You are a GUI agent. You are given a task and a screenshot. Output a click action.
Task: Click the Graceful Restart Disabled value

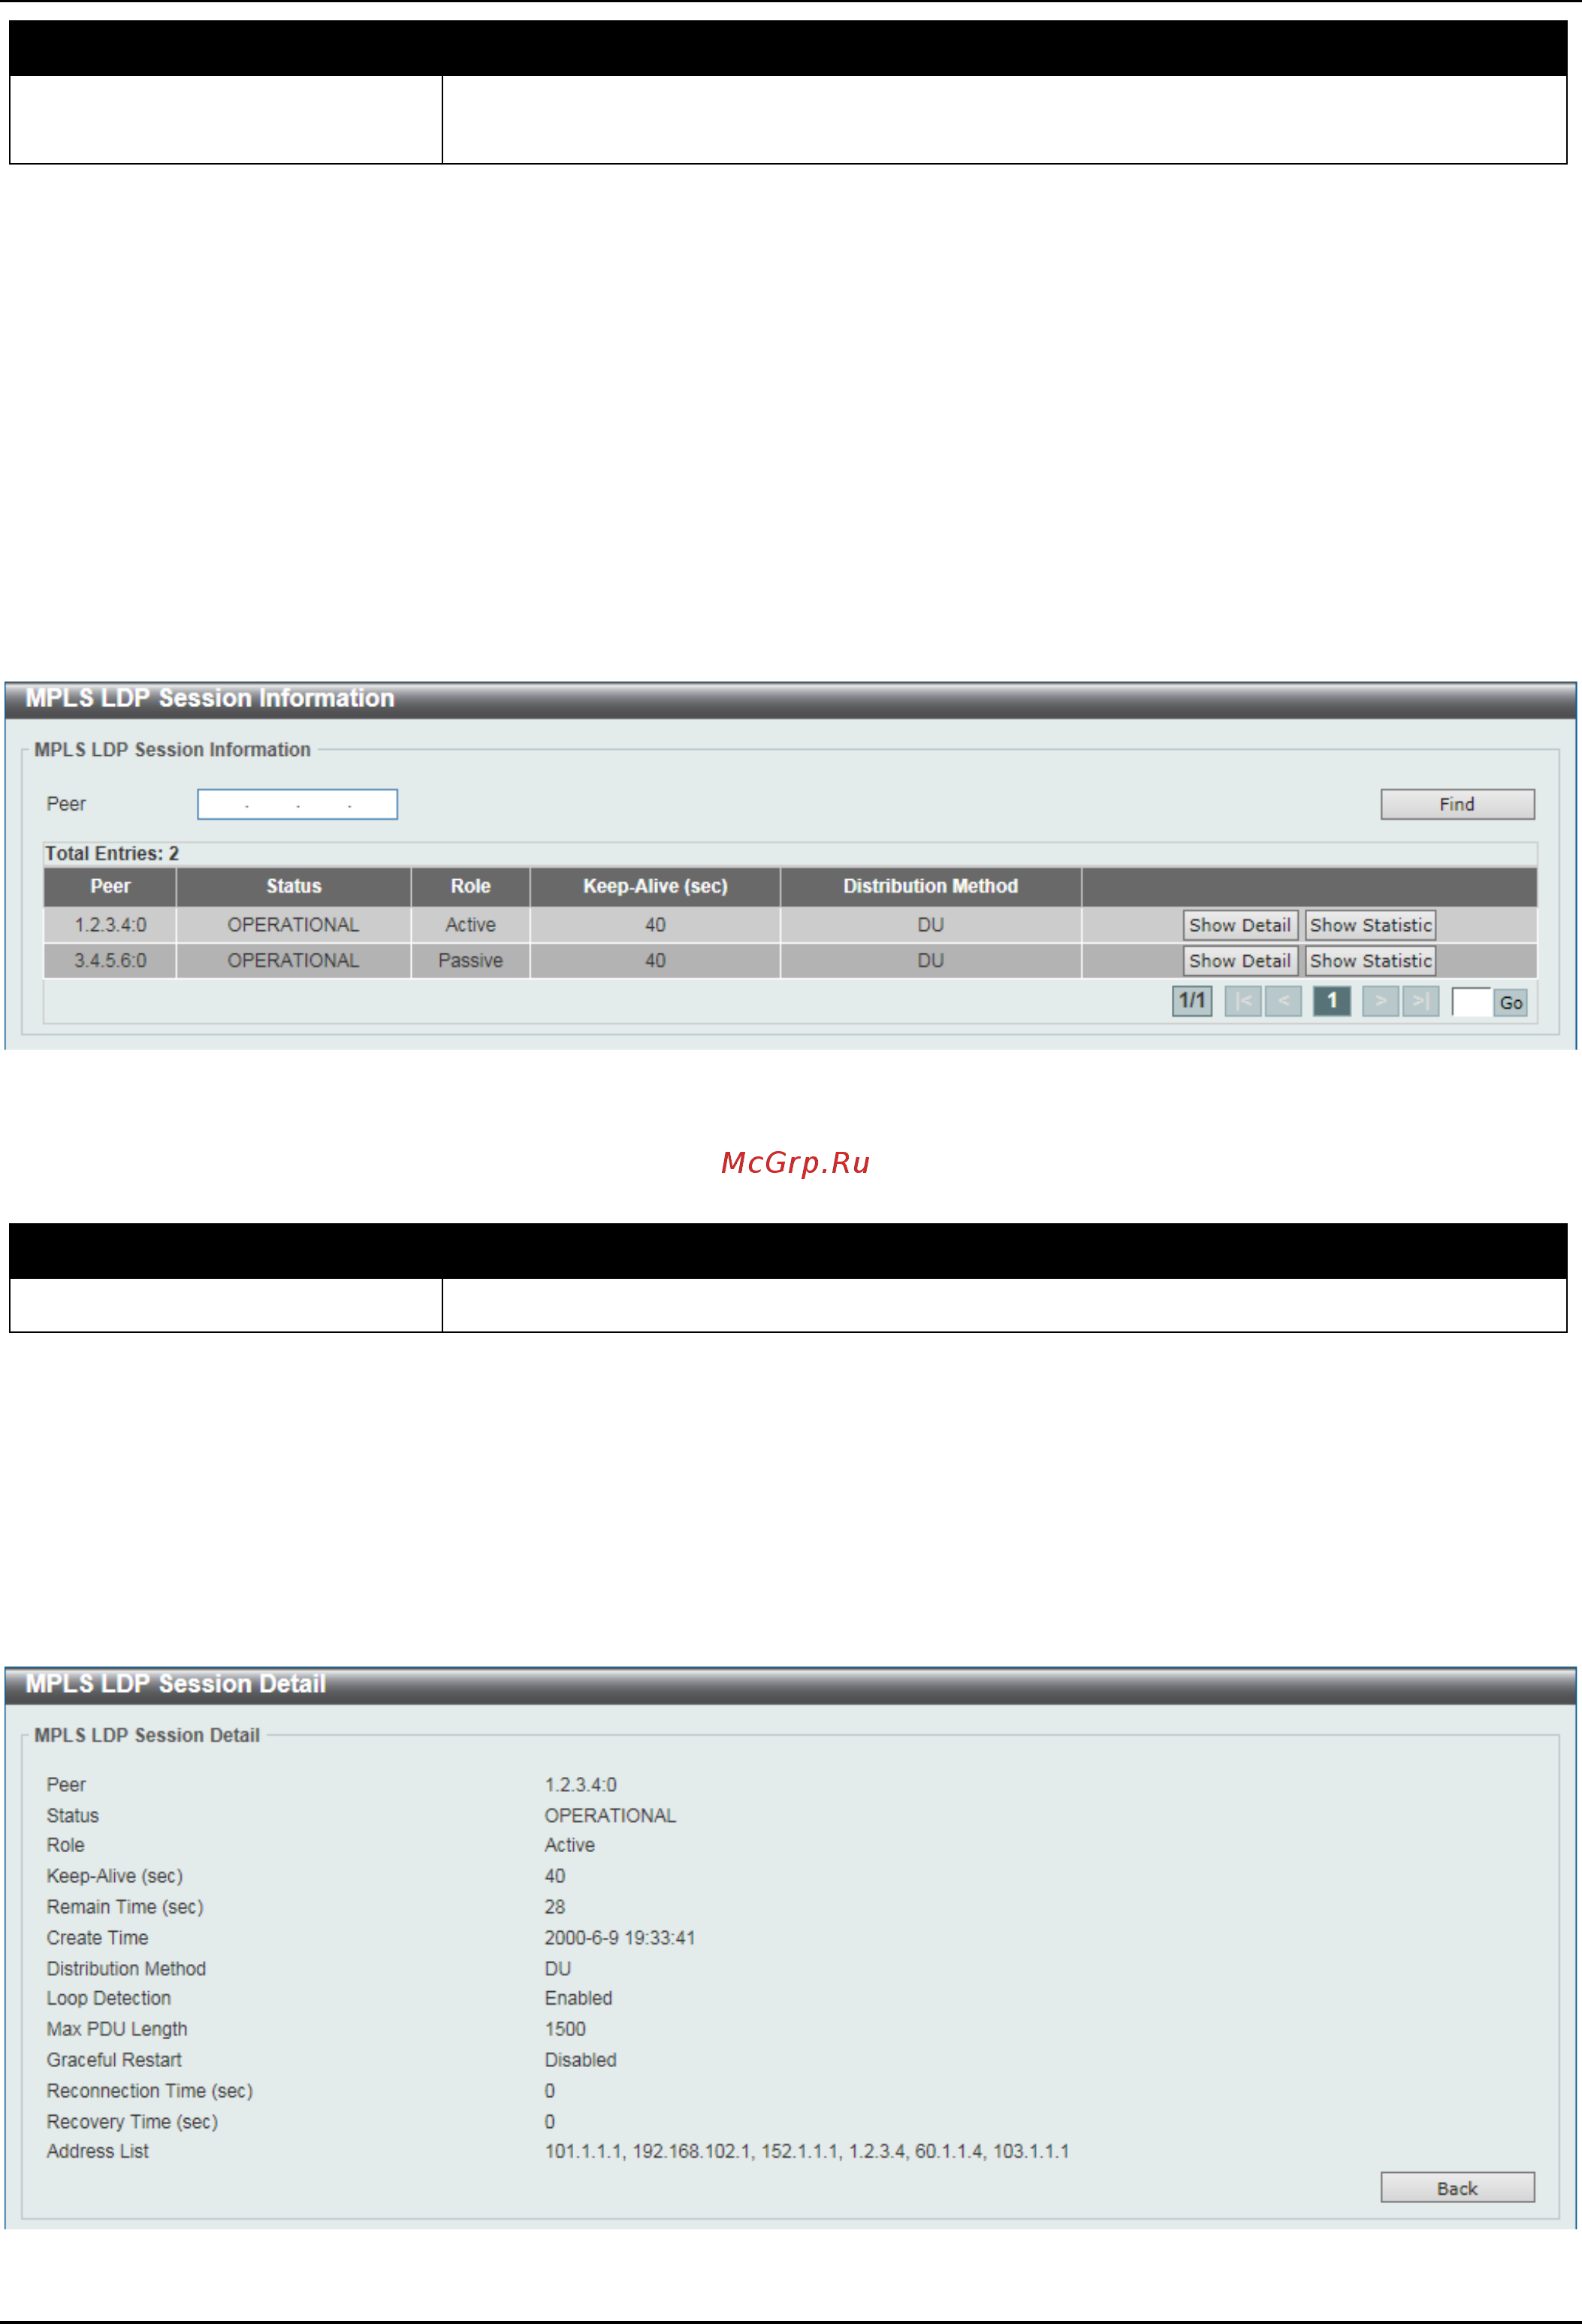point(580,2060)
